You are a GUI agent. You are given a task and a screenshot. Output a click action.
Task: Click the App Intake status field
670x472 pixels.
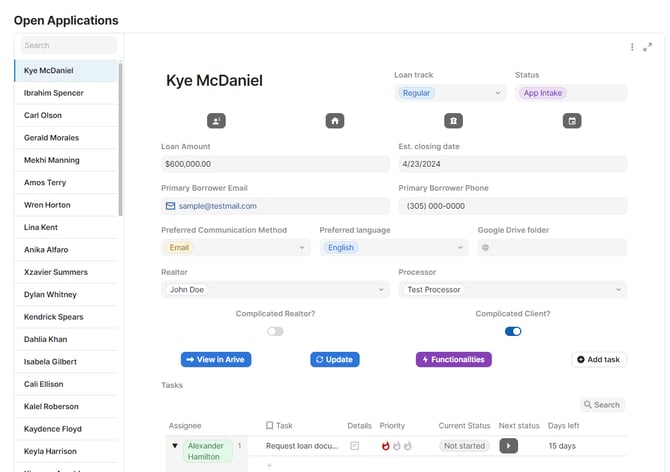(x=571, y=93)
